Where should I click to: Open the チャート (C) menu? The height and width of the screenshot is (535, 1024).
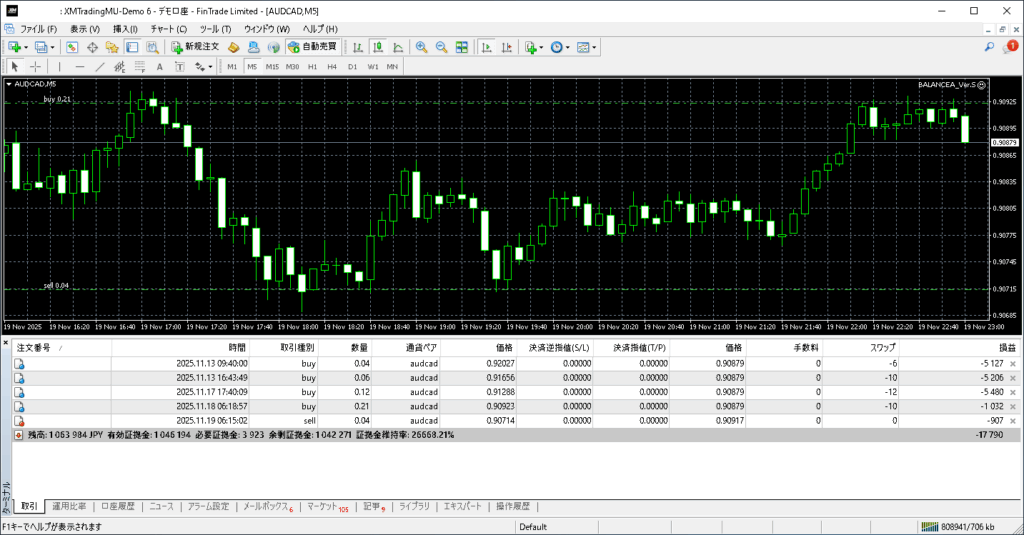[x=168, y=29]
